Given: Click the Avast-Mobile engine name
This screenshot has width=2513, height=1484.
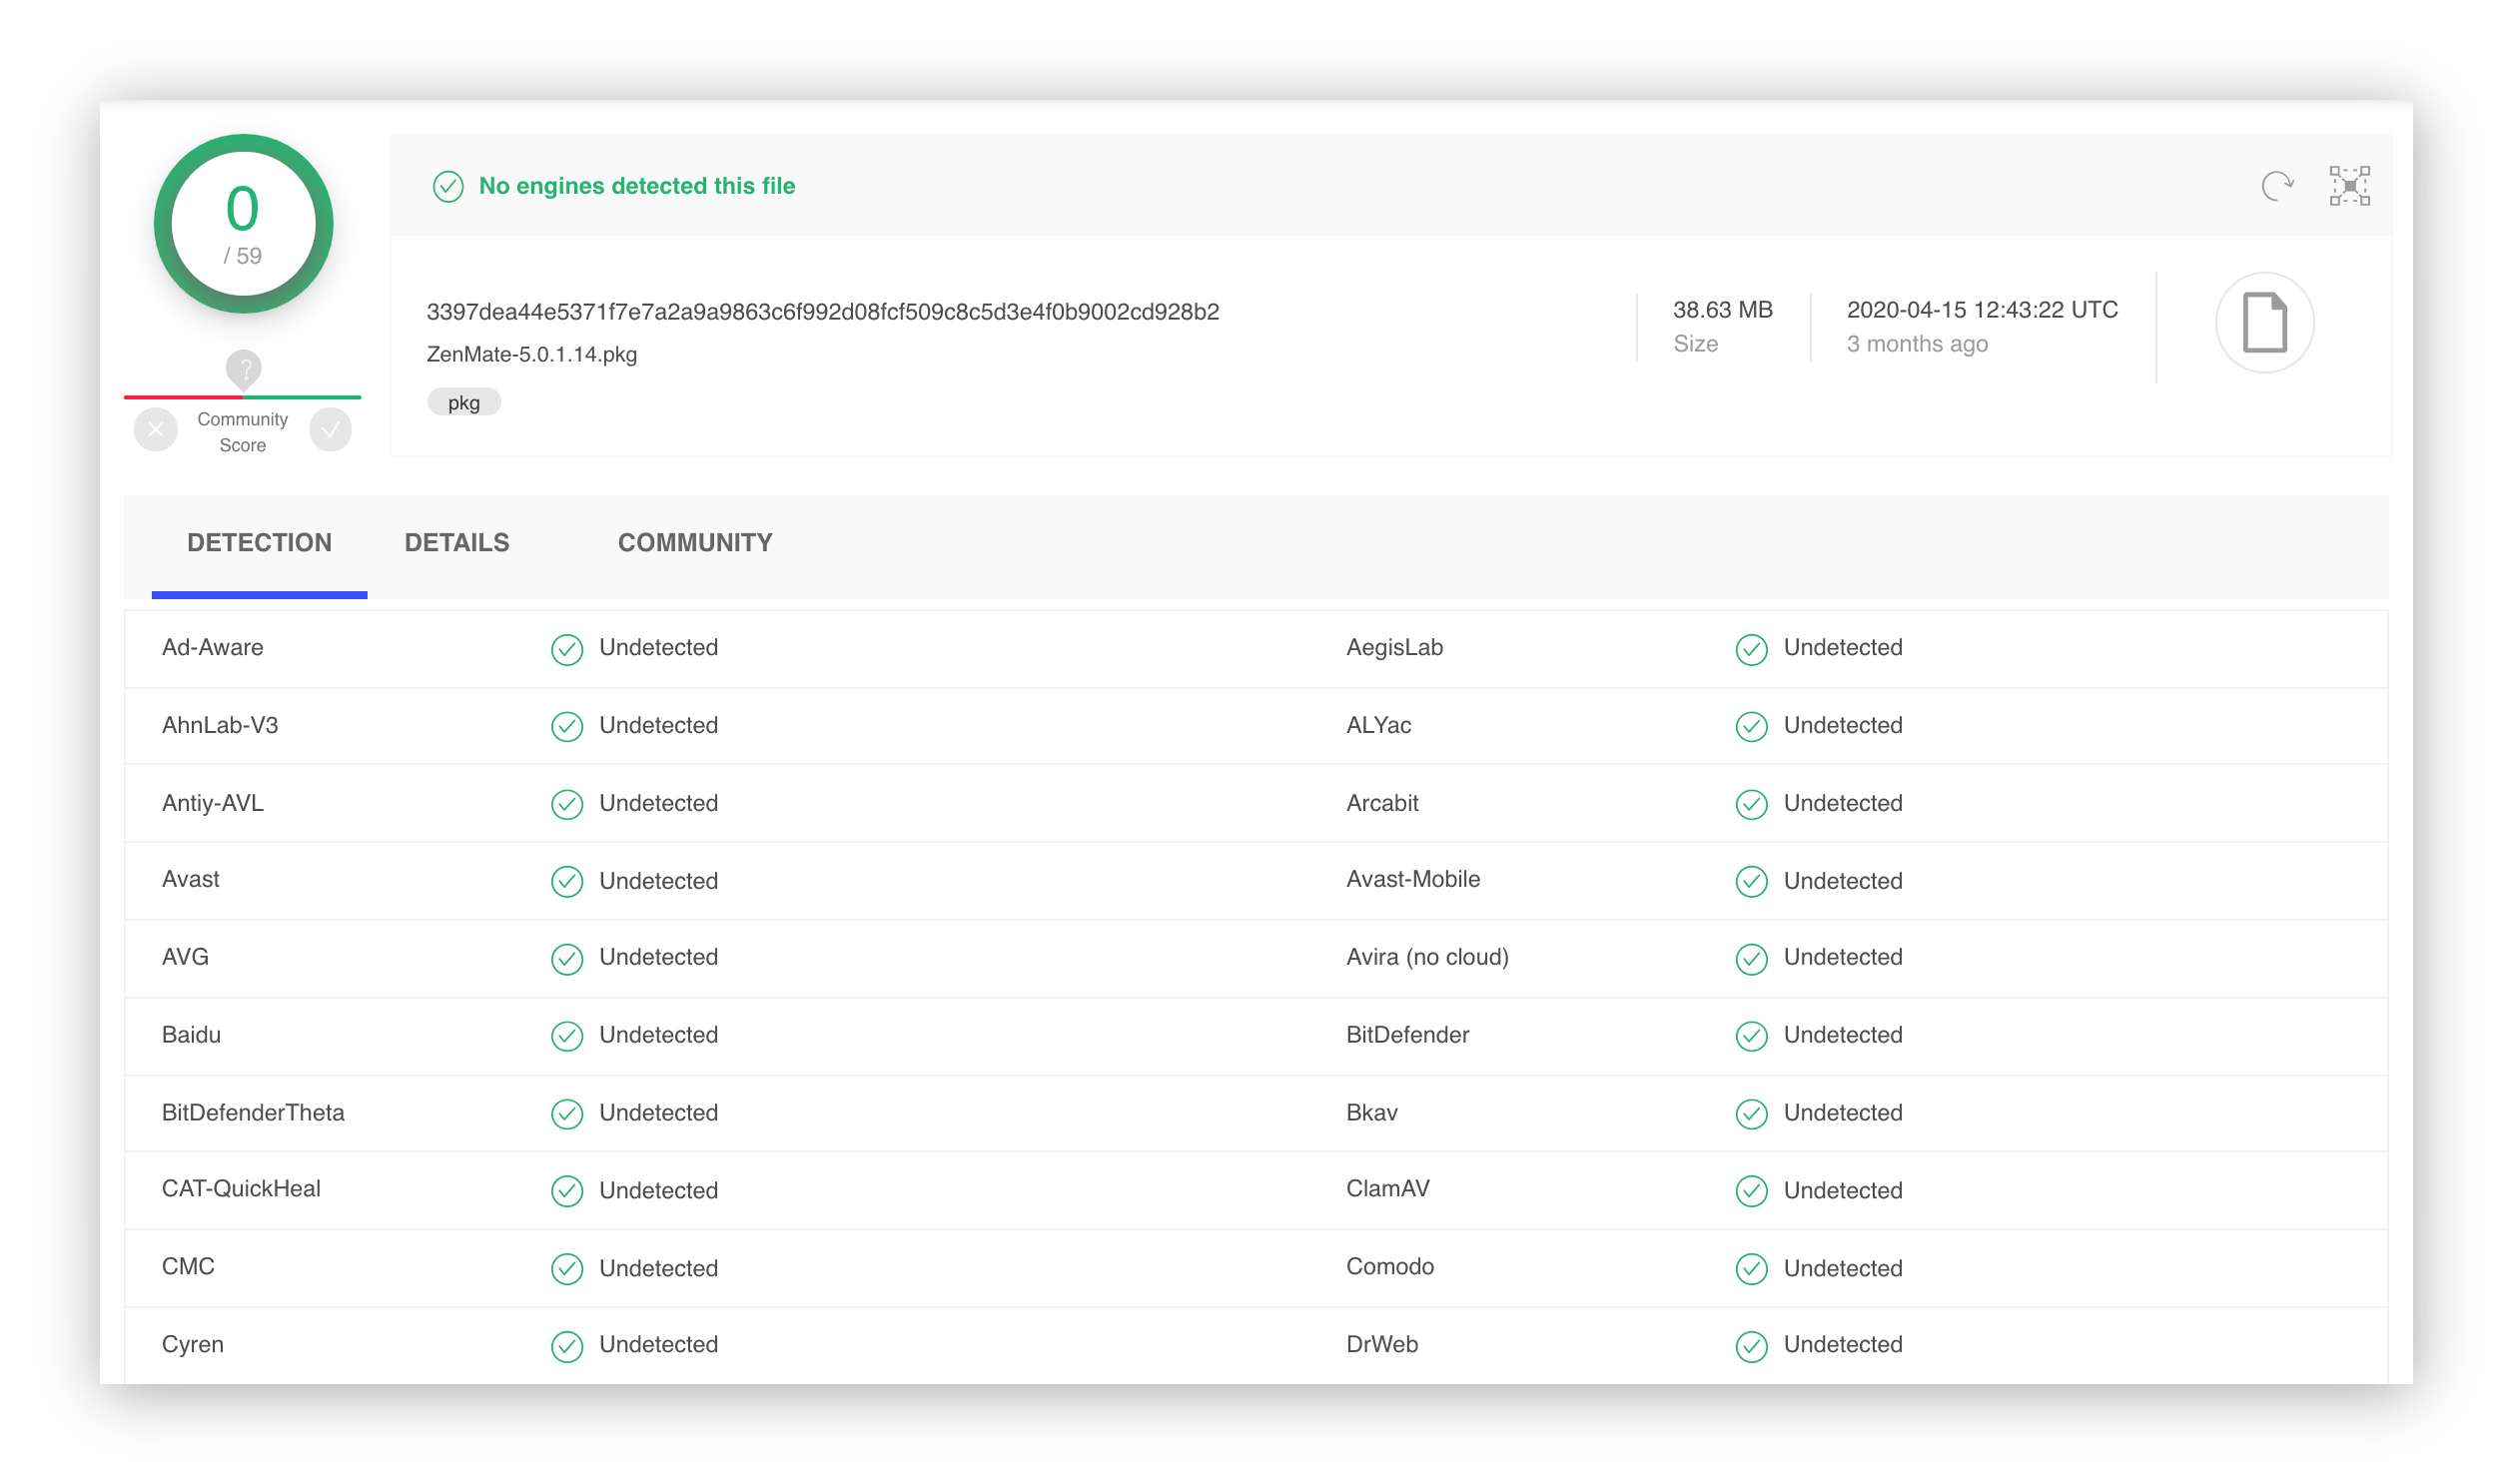Looking at the screenshot, I should (1413, 879).
